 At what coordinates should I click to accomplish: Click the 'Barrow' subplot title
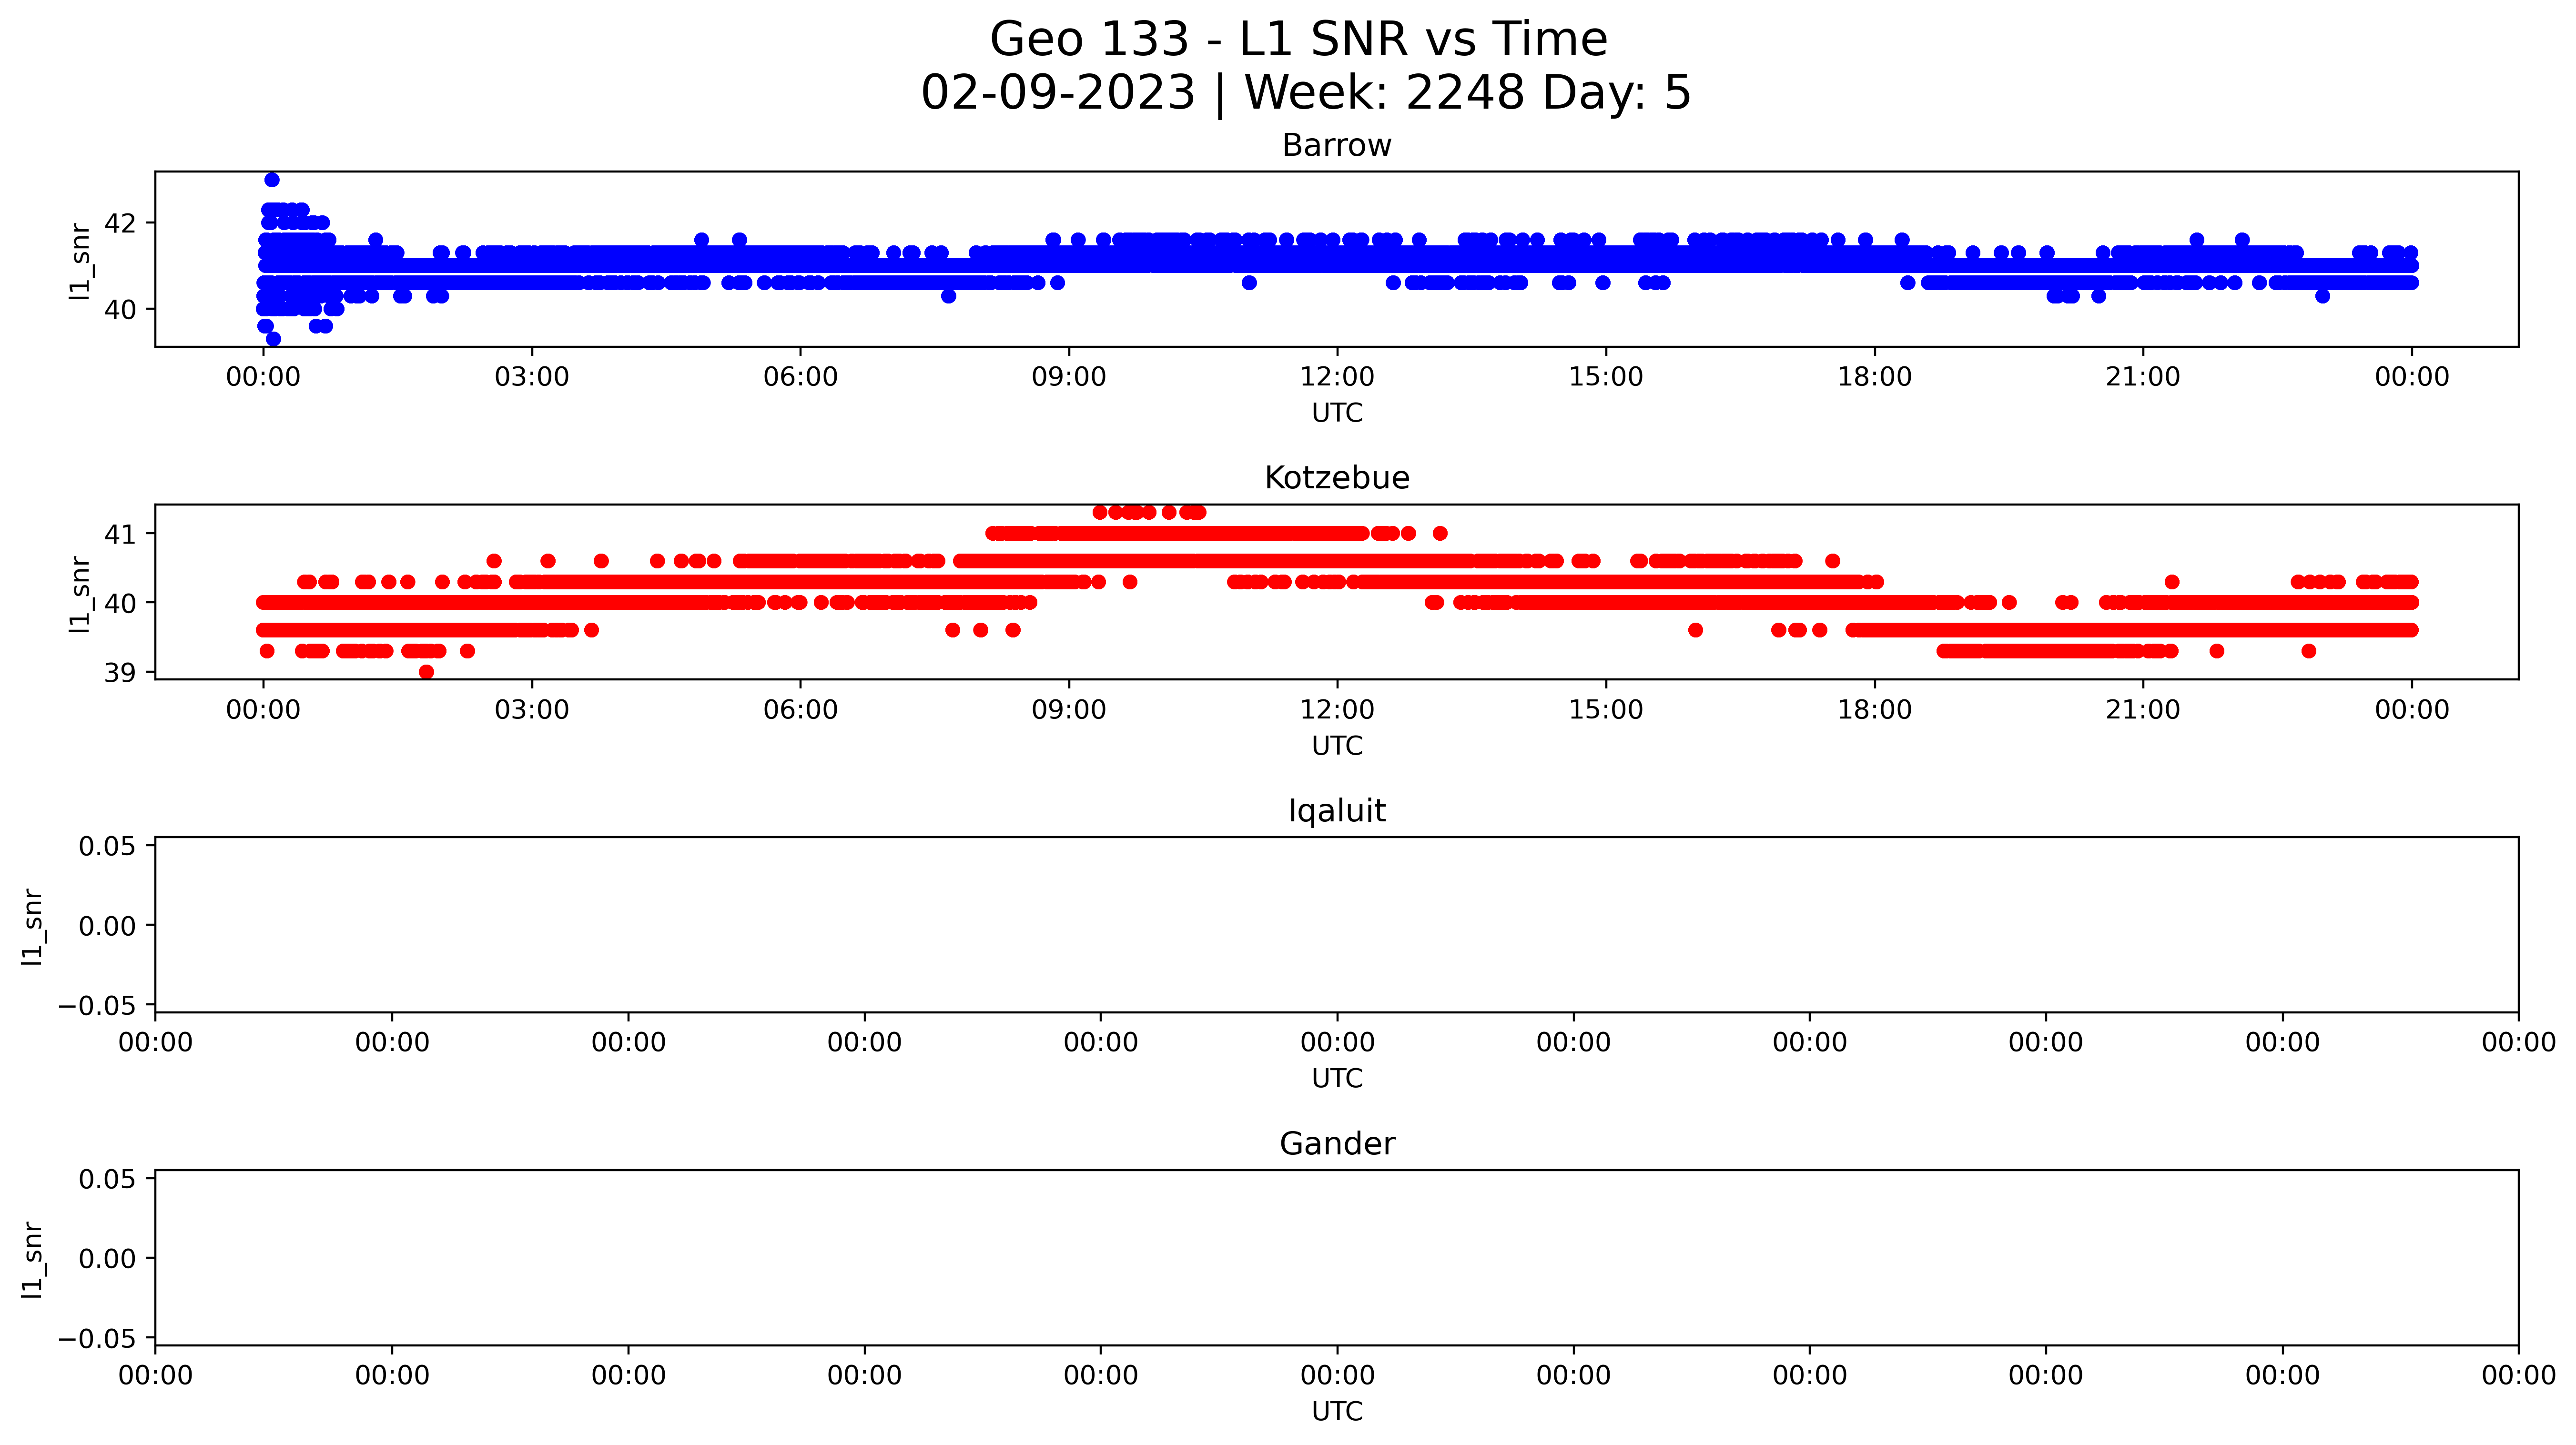tap(1337, 145)
